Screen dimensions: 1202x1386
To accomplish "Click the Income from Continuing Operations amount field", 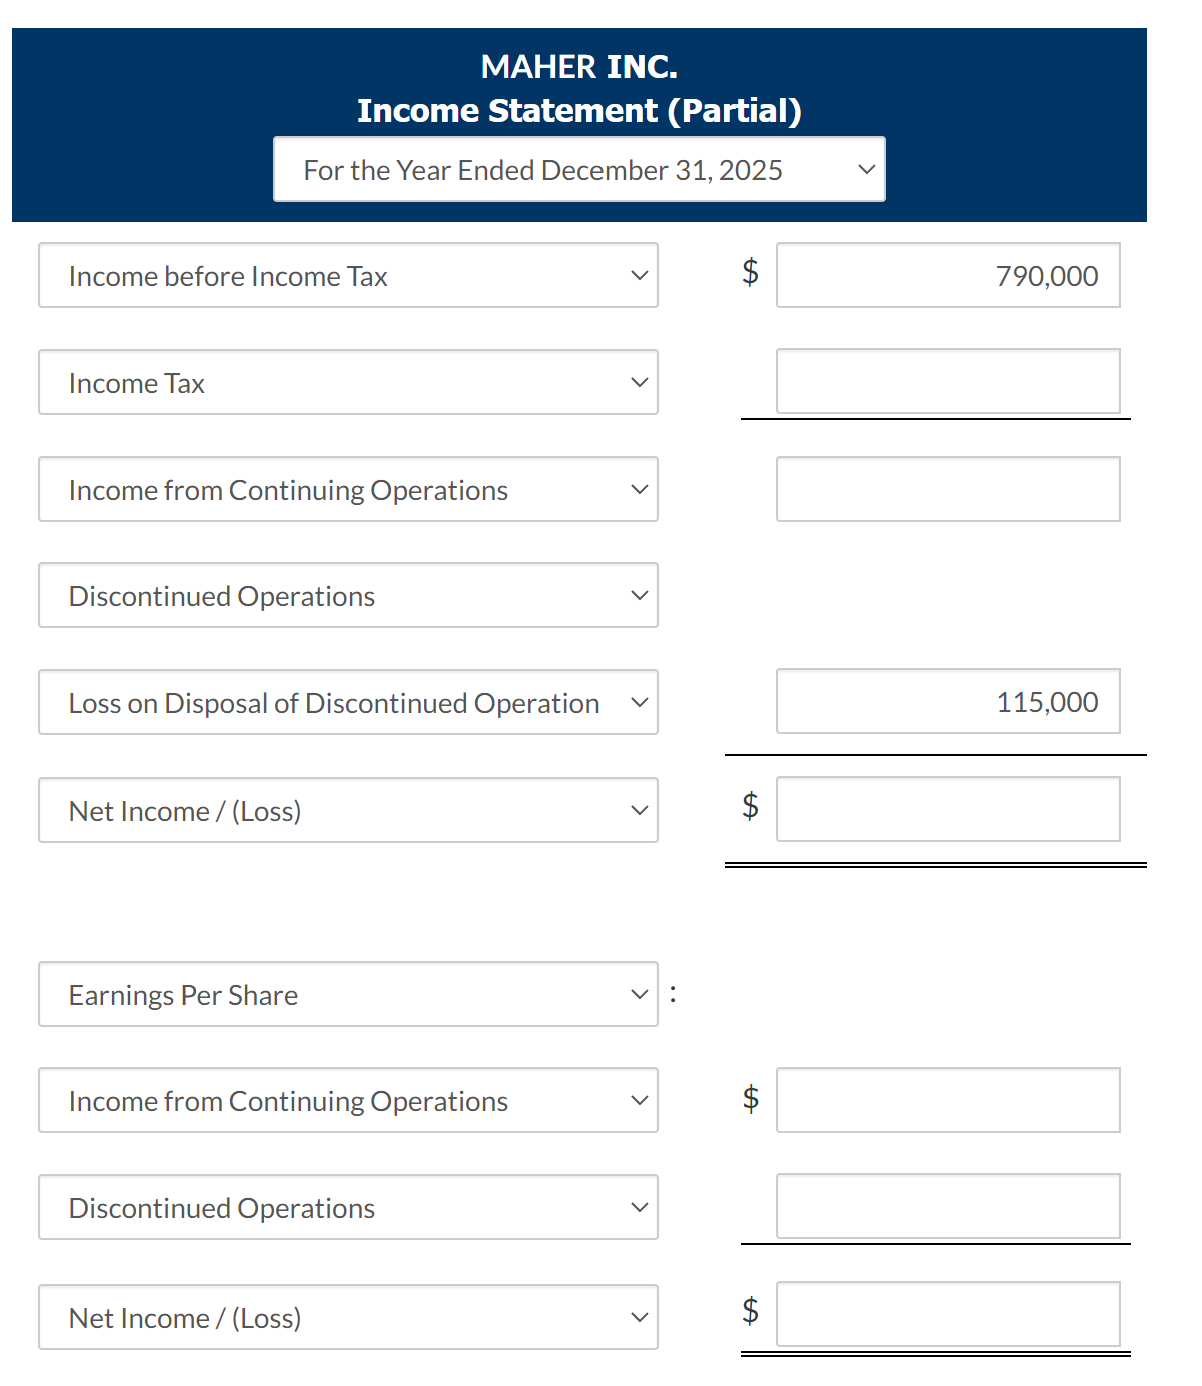I will [948, 489].
